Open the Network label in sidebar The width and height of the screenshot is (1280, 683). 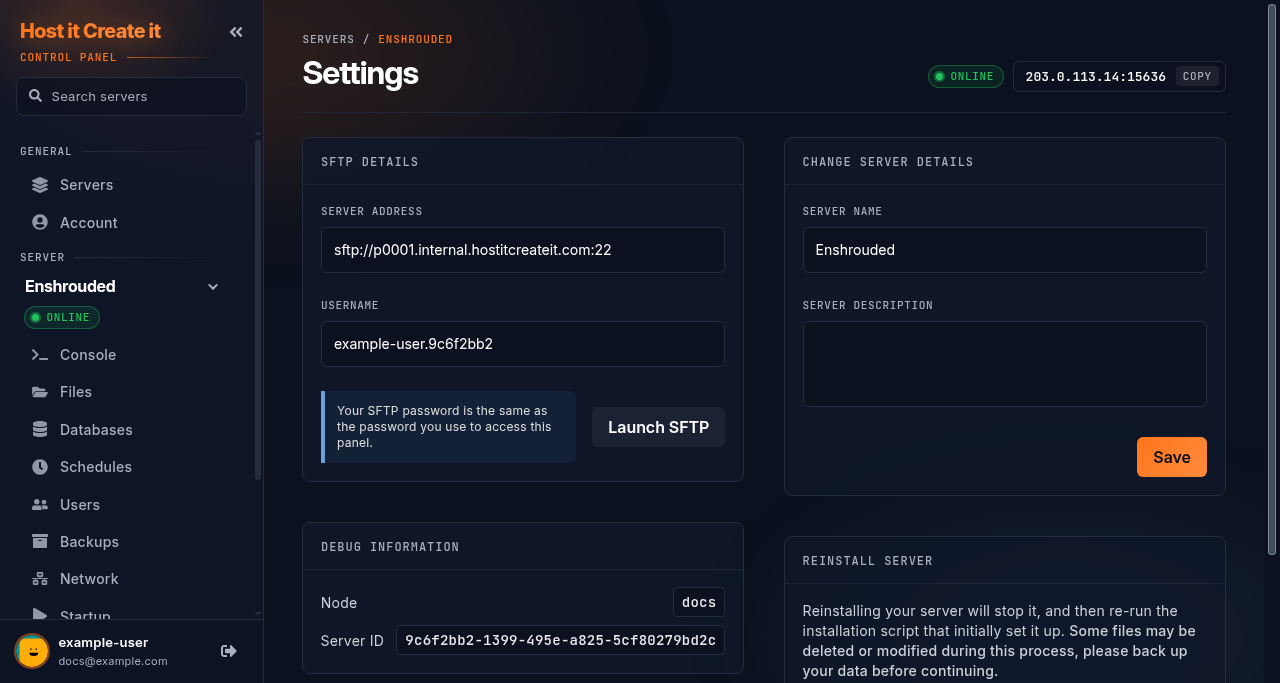click(89, 579)
